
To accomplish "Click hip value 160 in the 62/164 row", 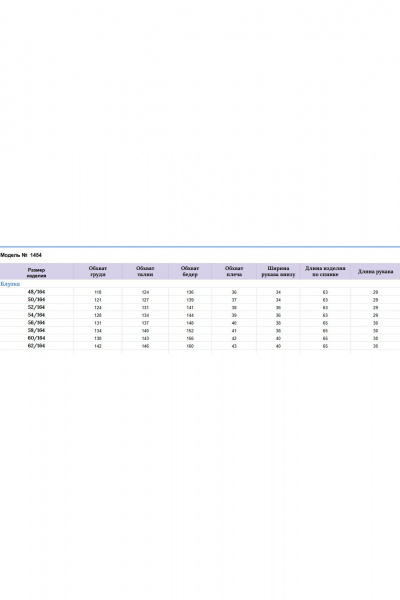I will tap(190, 346).
